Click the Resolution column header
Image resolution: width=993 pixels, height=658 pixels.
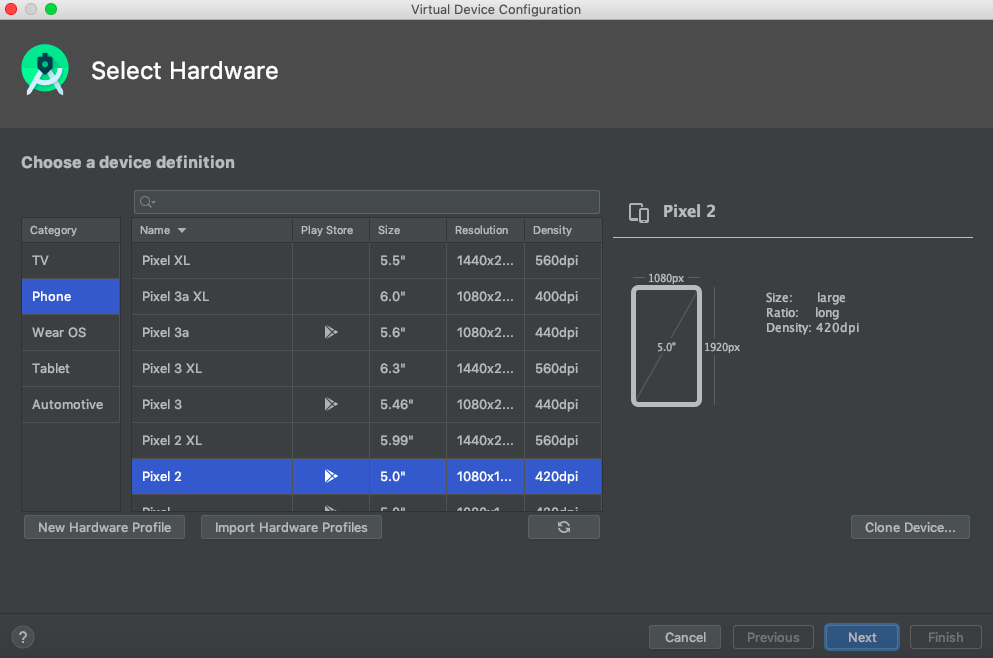point(486,231)
